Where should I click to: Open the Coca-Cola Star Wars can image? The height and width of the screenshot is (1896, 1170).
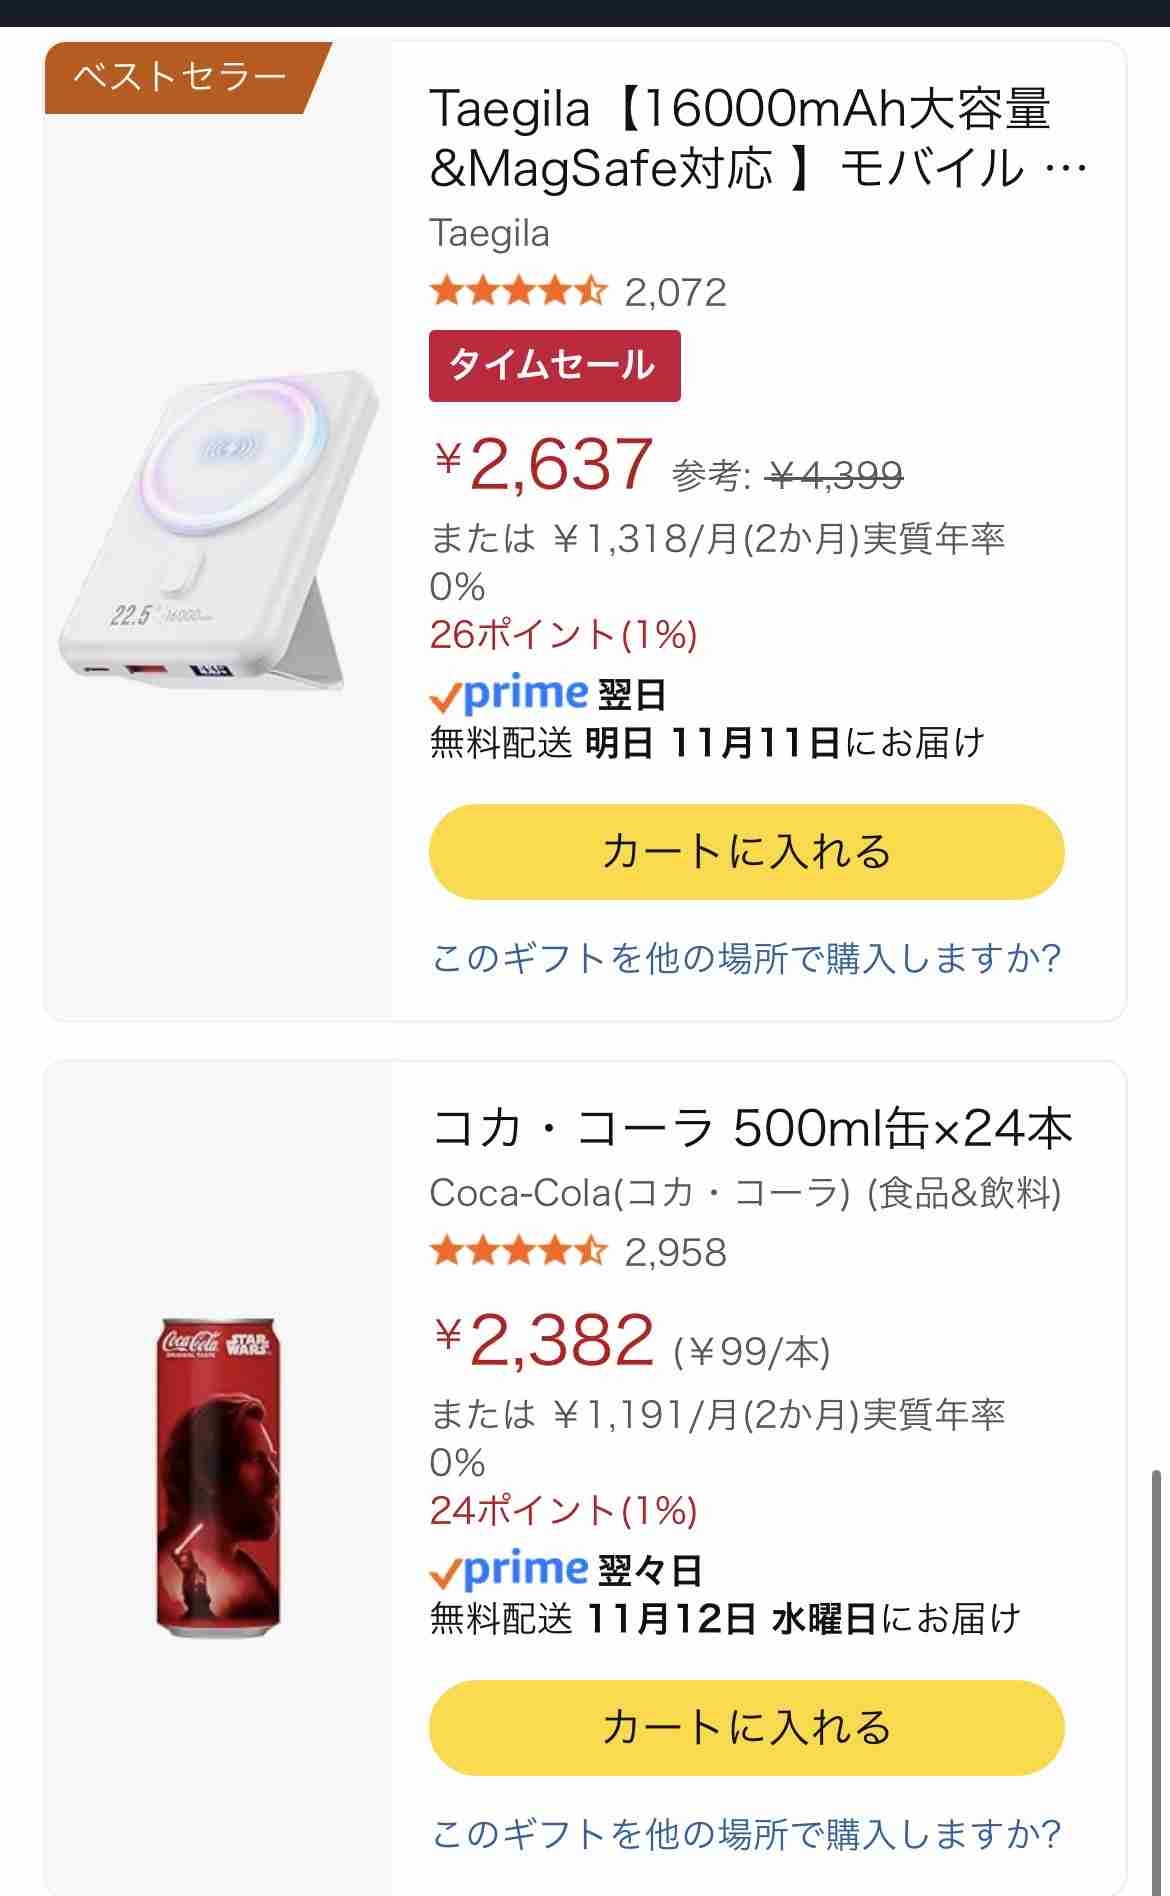coord(217,1477)
